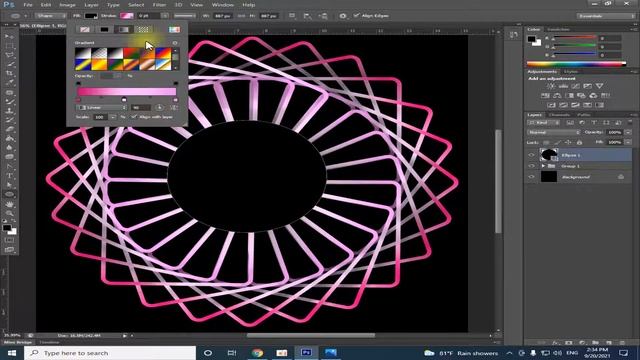
Task: Open the Filter menu
Action: [x=159, y=5]
